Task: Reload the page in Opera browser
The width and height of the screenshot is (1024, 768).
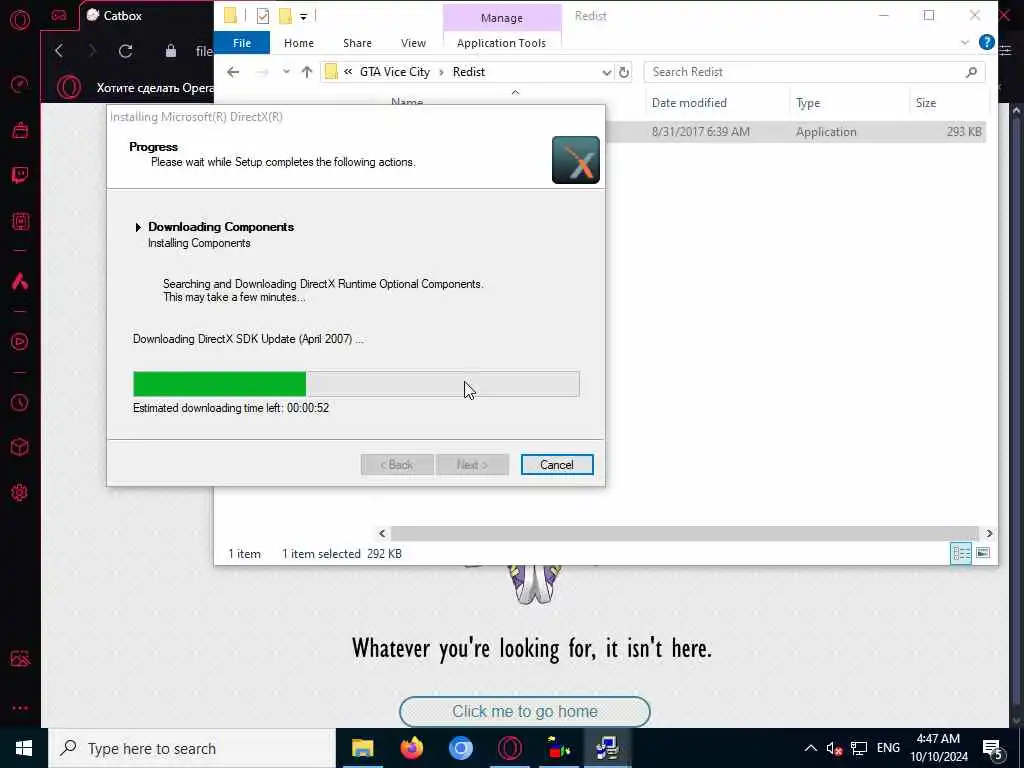Action: pyautogui.click(x=125, y=51)
